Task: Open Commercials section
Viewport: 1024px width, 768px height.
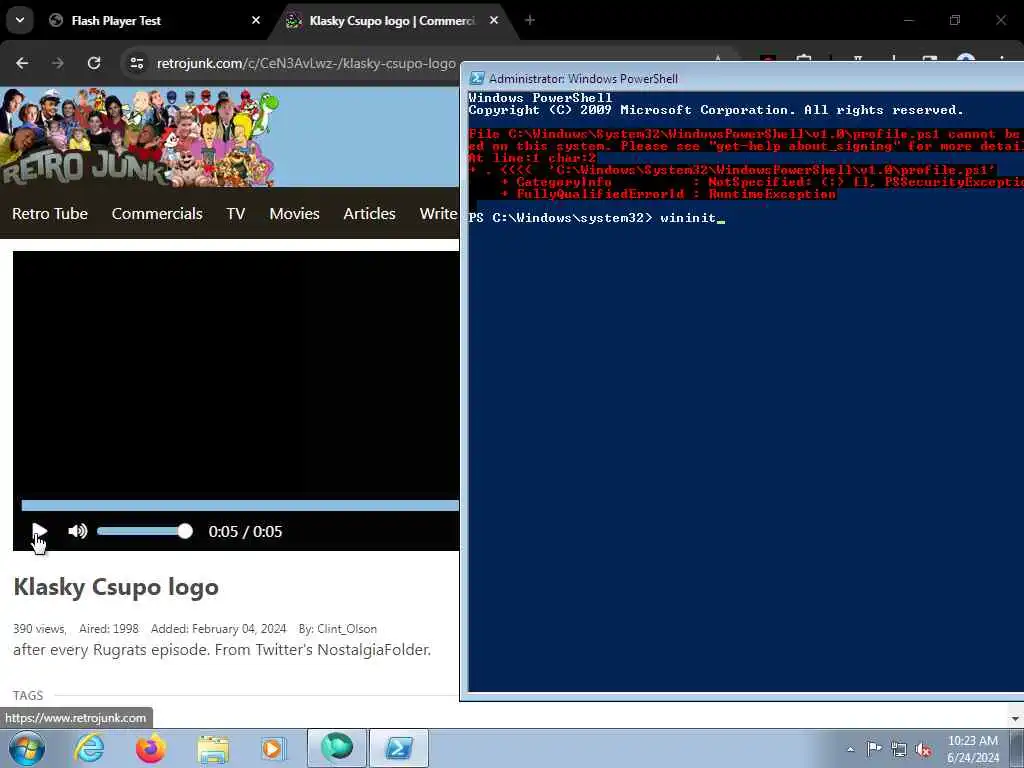Action: tap(157, 214)
